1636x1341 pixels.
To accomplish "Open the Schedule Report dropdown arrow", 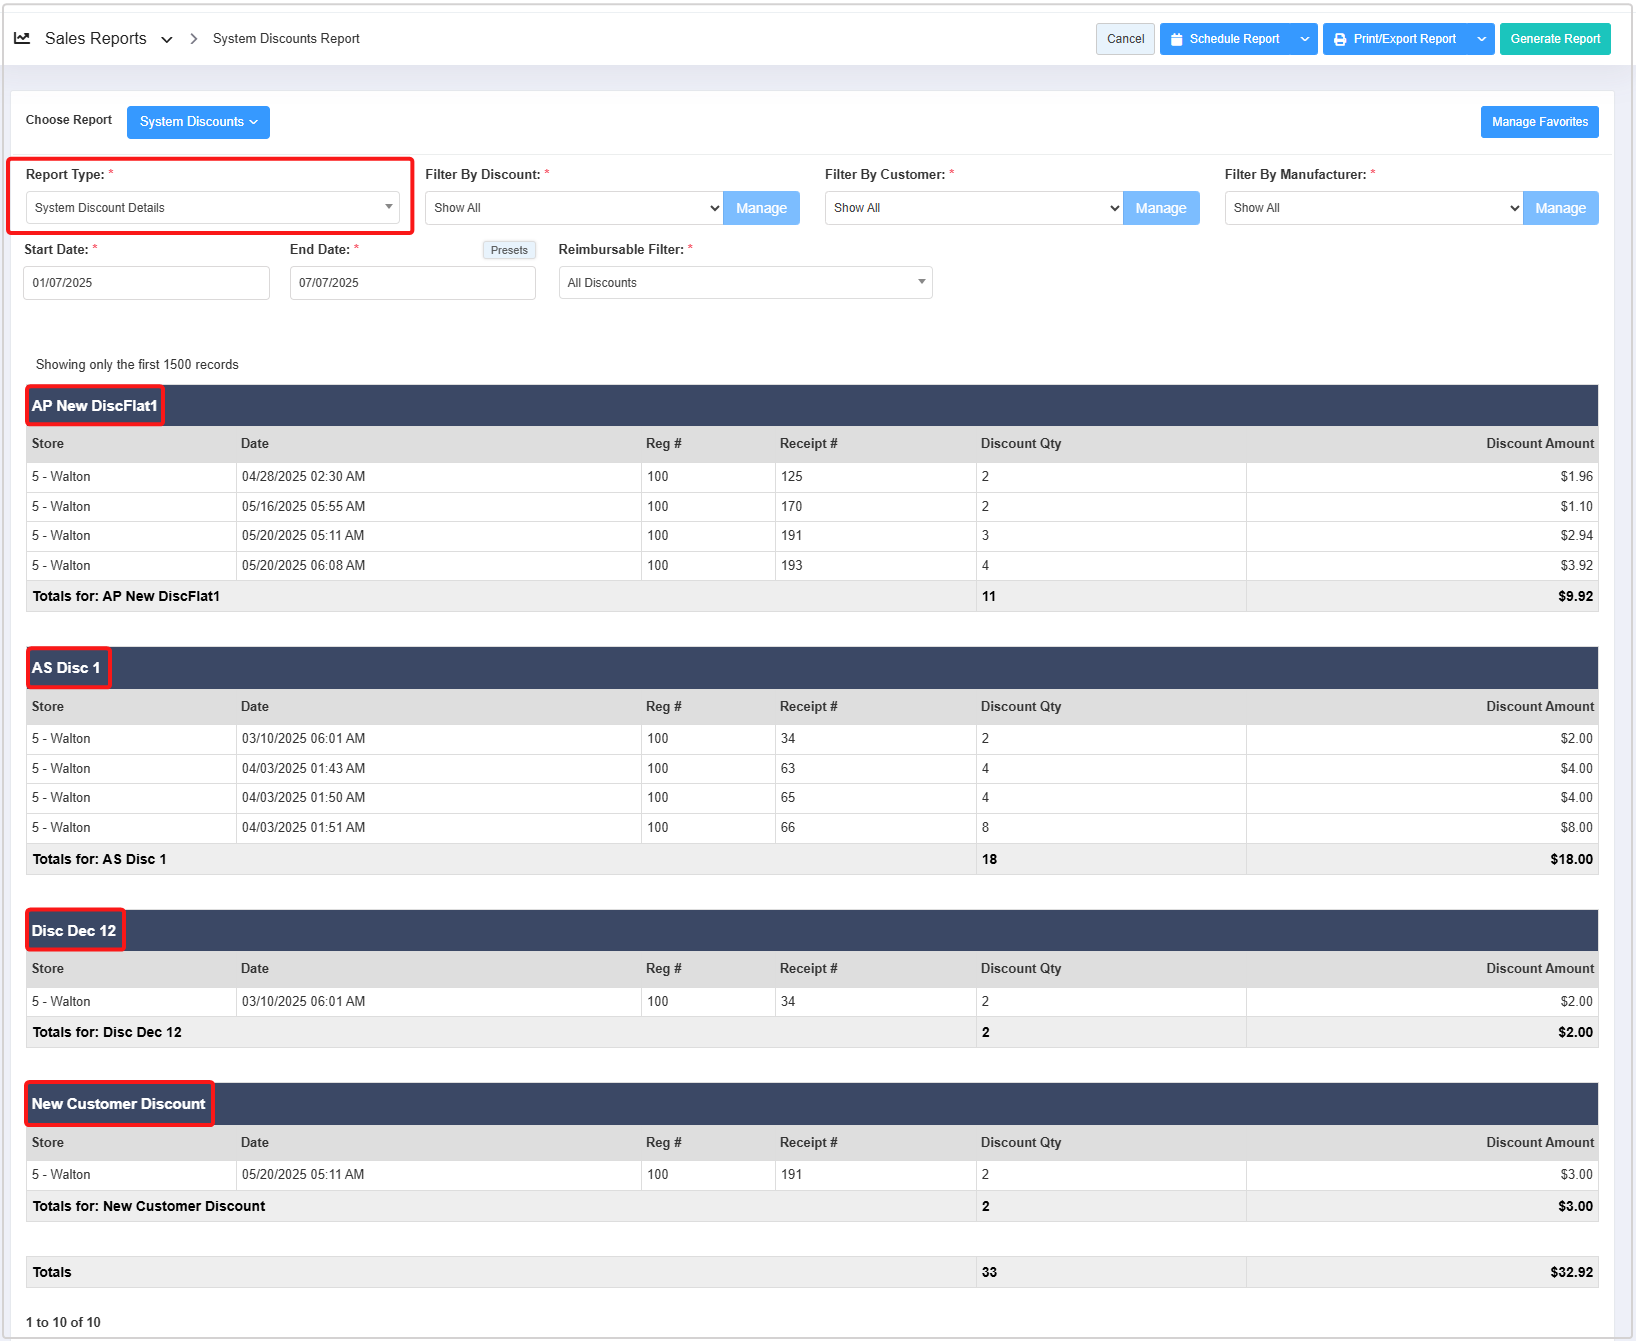I will 1304,40.
